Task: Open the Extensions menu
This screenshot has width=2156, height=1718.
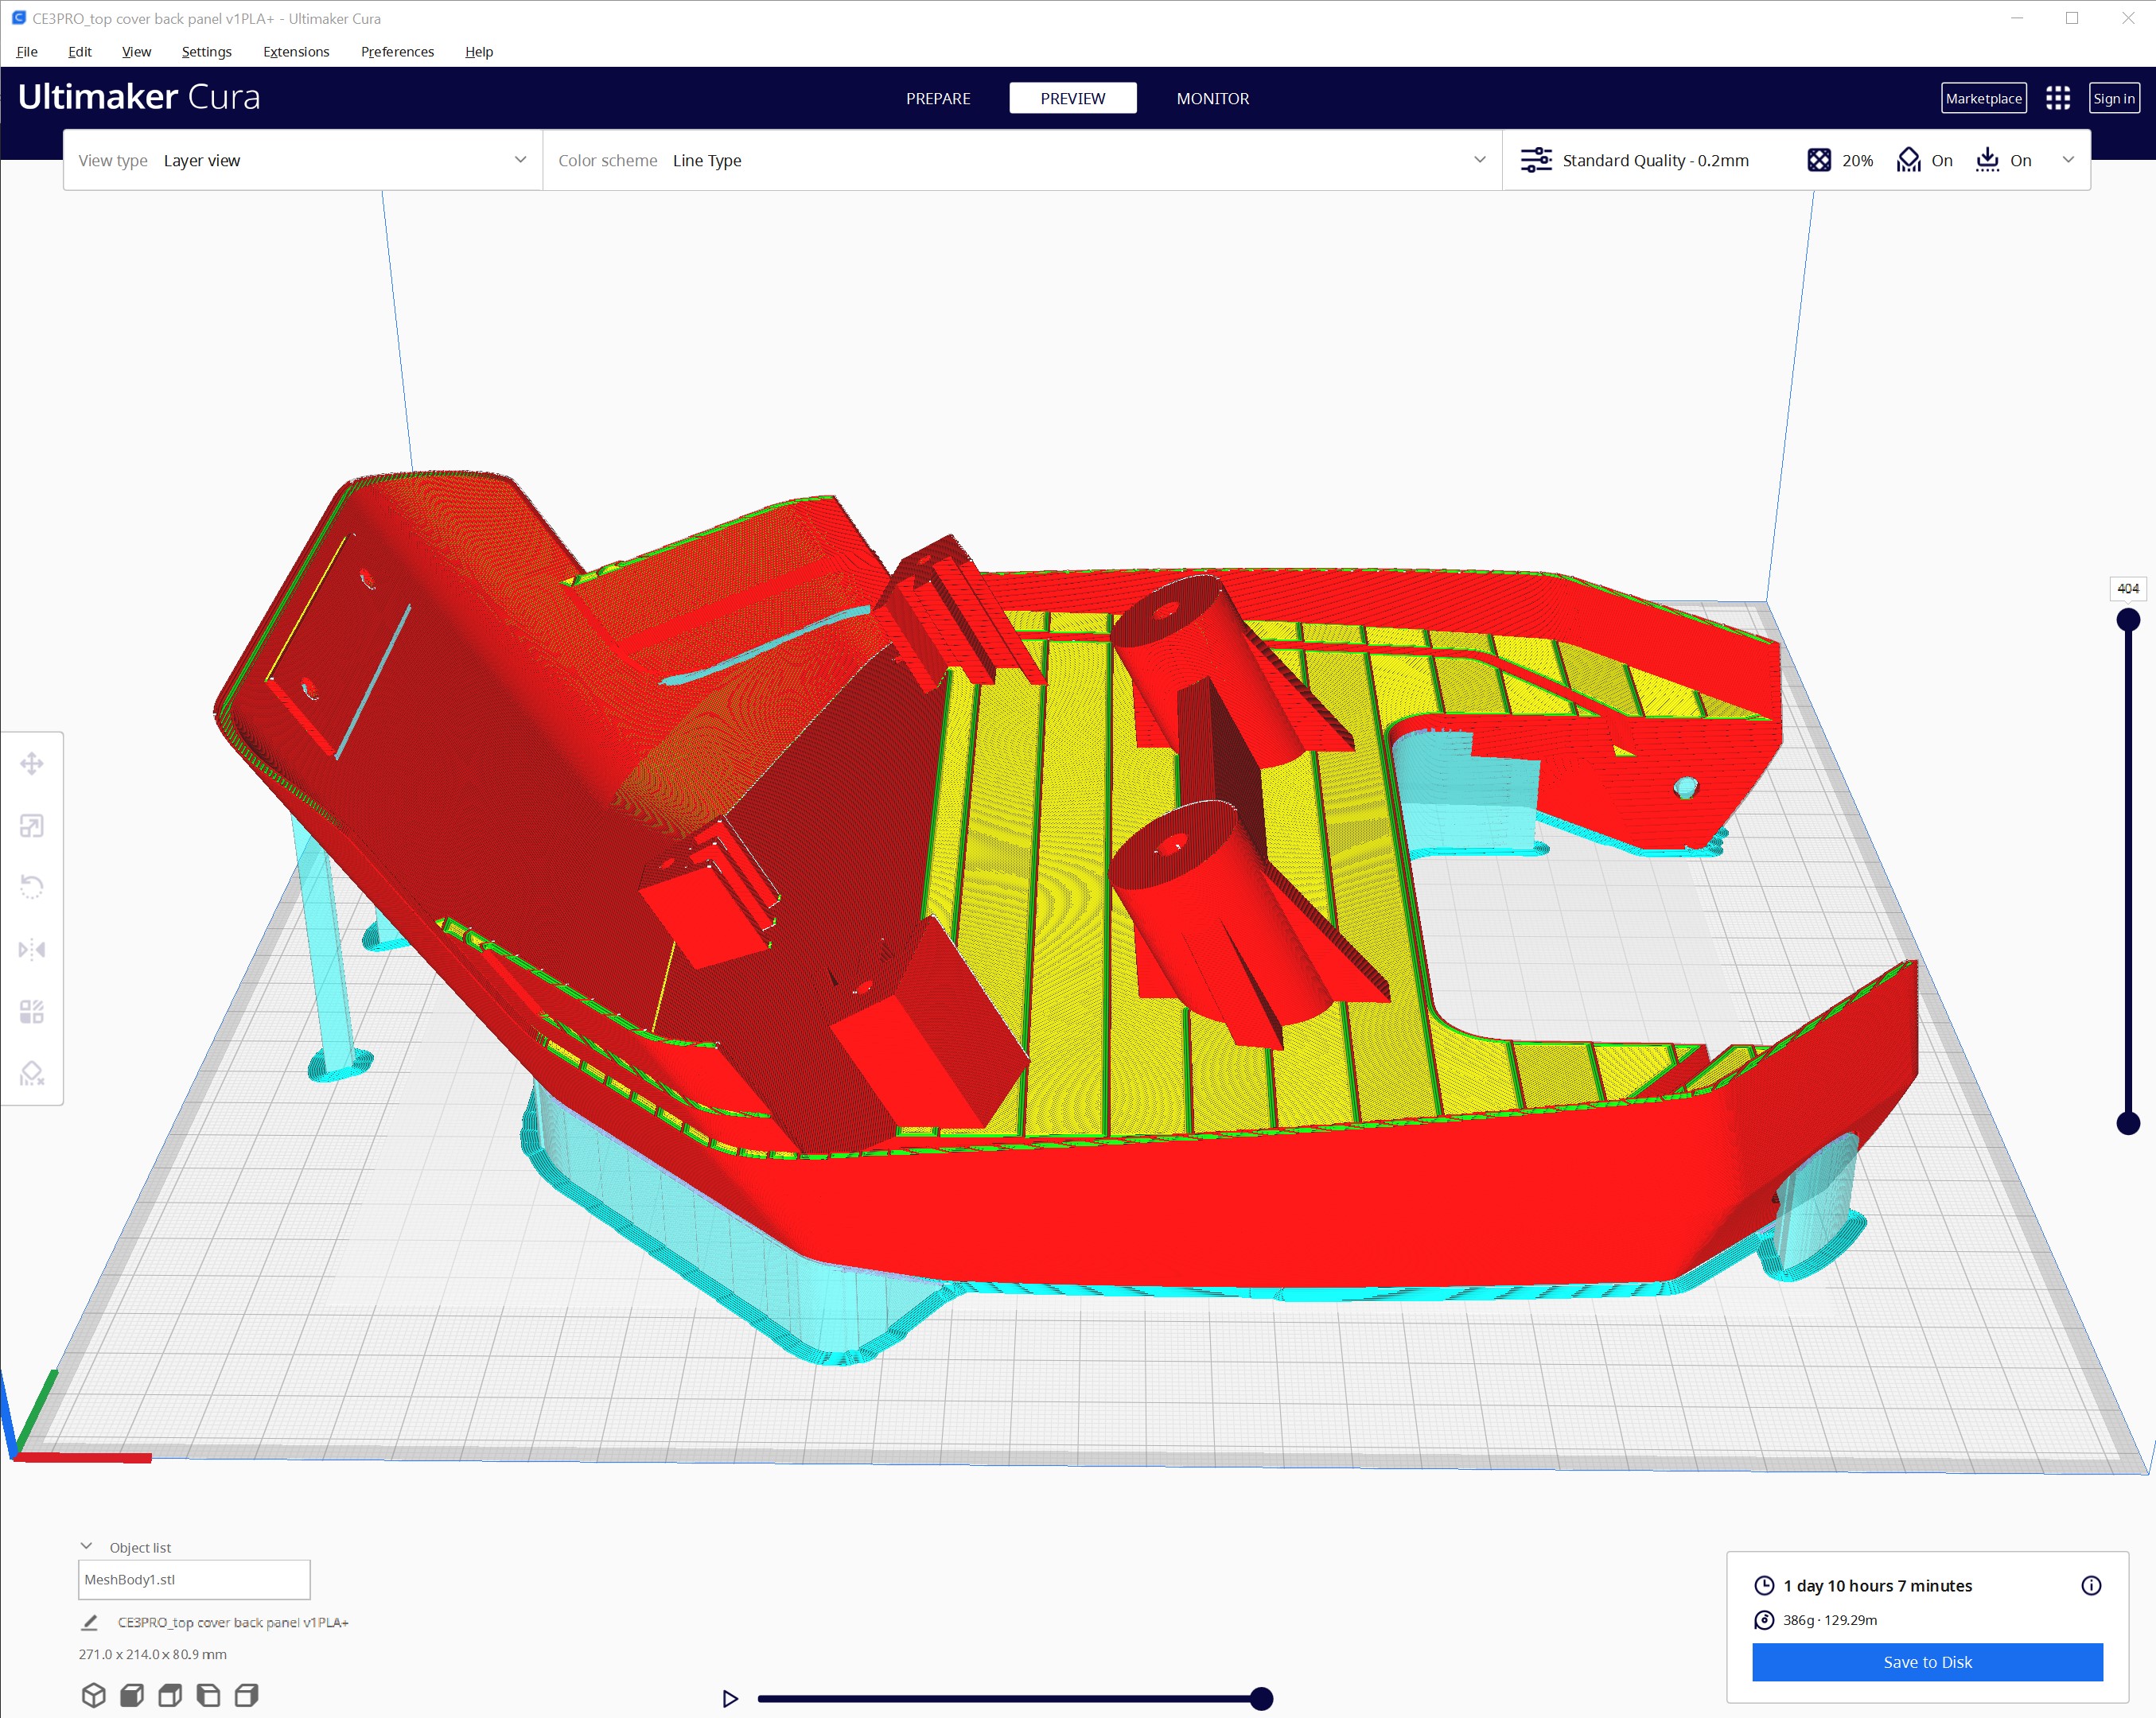Action: tap(295, 52)
